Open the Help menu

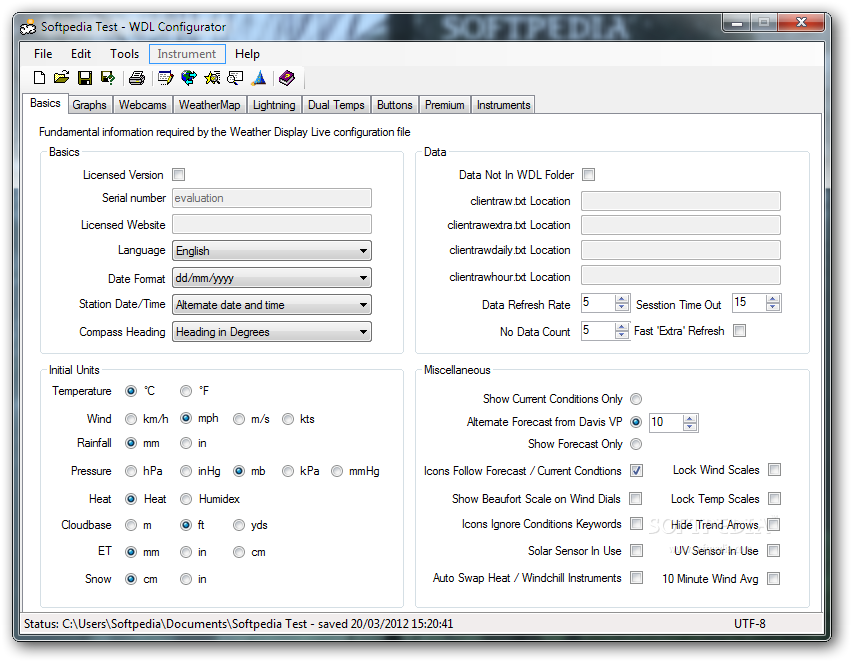[247, 54]
